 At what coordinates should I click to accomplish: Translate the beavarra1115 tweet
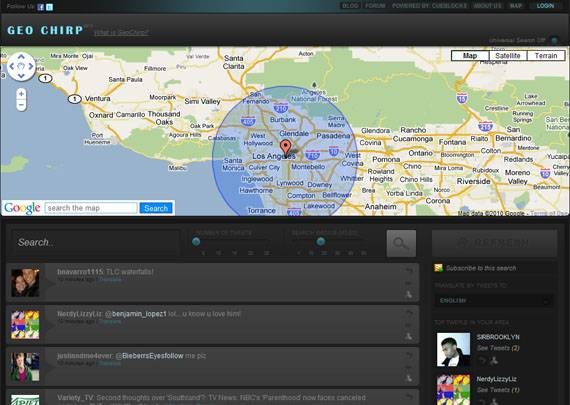[110, 280]
